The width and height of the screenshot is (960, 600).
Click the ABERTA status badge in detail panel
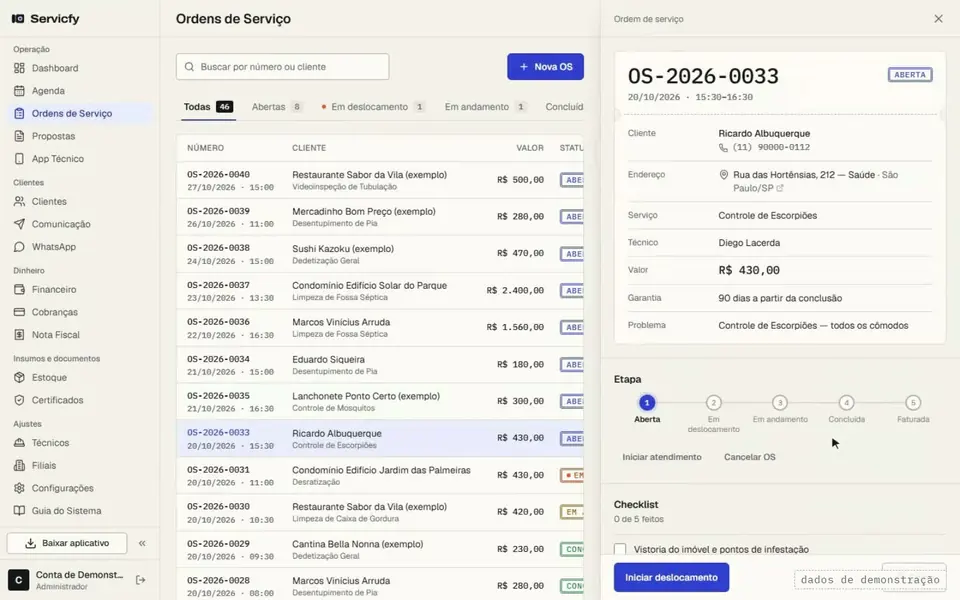point(910,75)
